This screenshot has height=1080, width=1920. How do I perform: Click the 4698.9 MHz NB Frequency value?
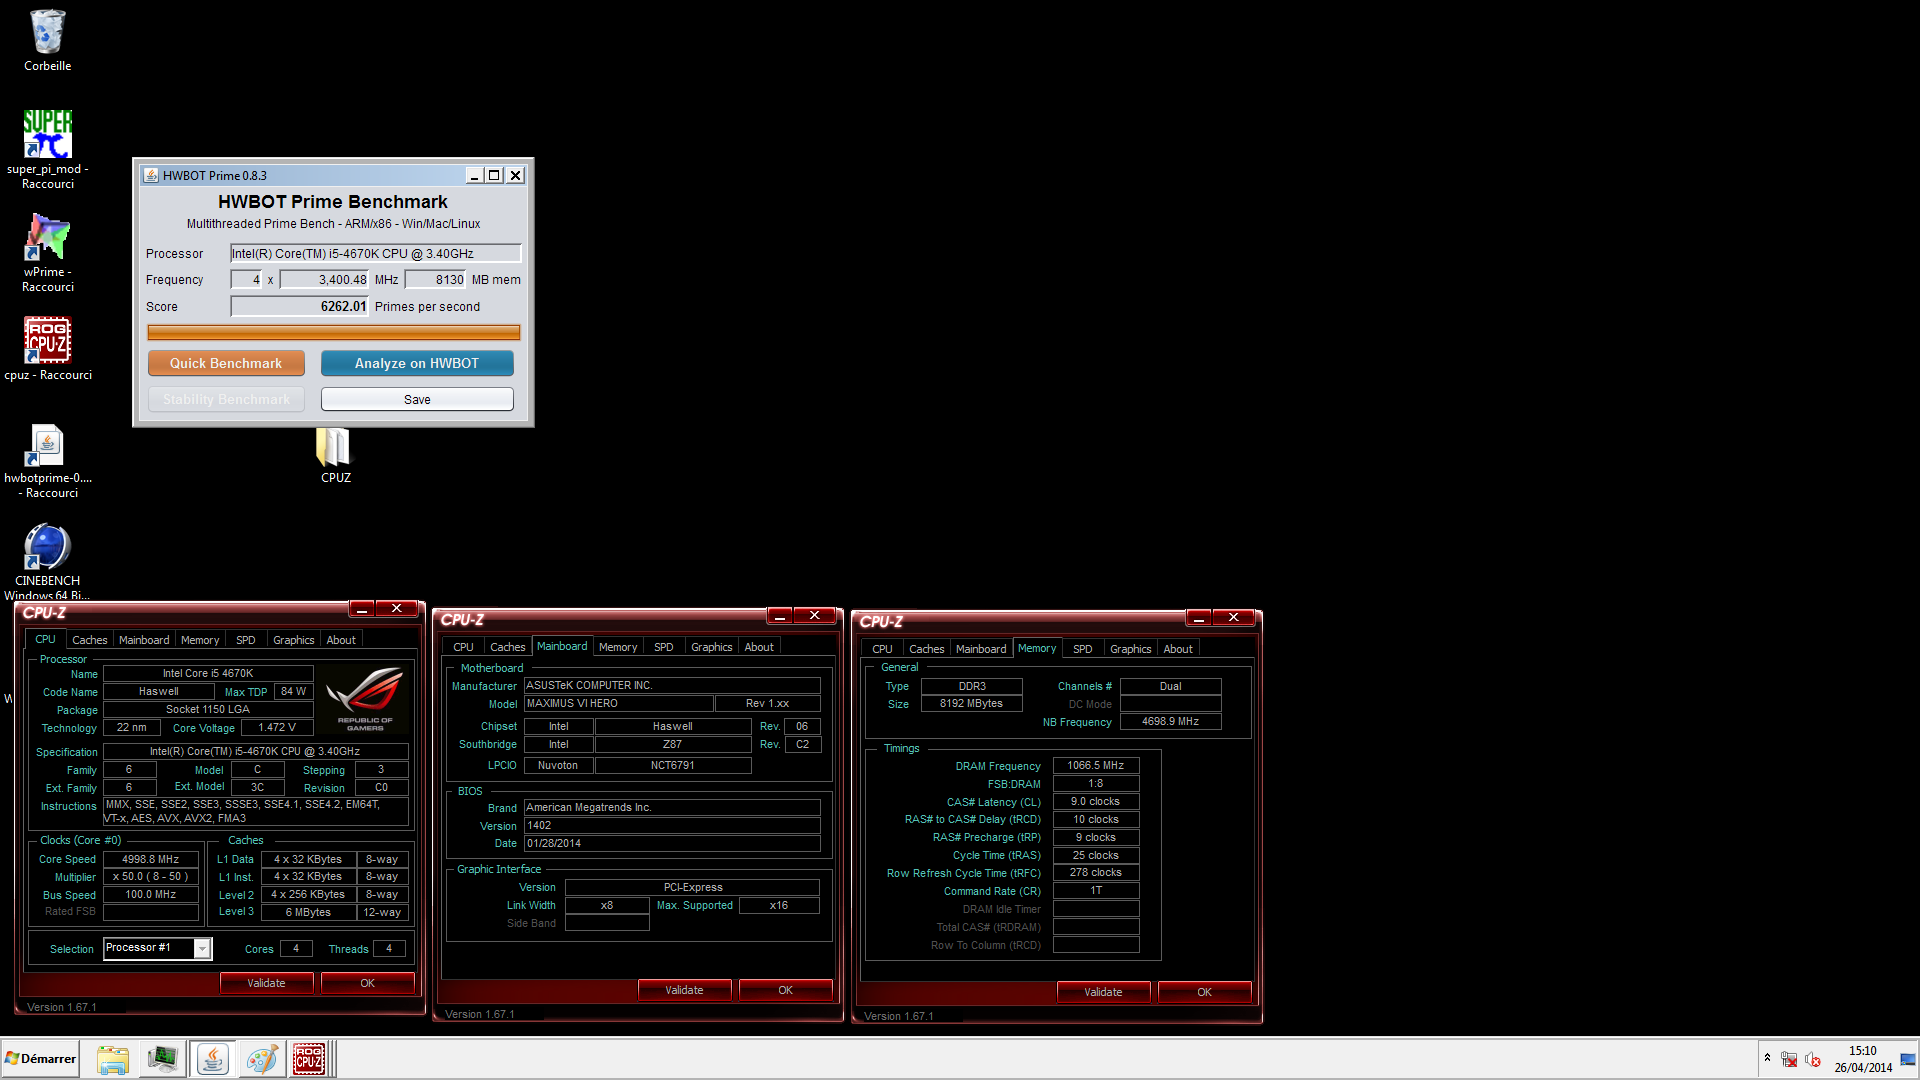[x=1171, y=721]
